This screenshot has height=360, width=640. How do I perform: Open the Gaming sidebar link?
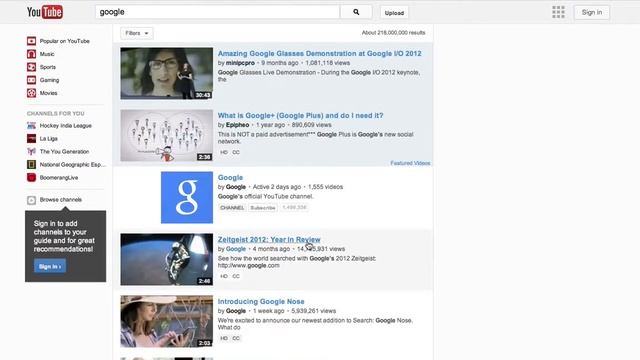click(49, 80)
